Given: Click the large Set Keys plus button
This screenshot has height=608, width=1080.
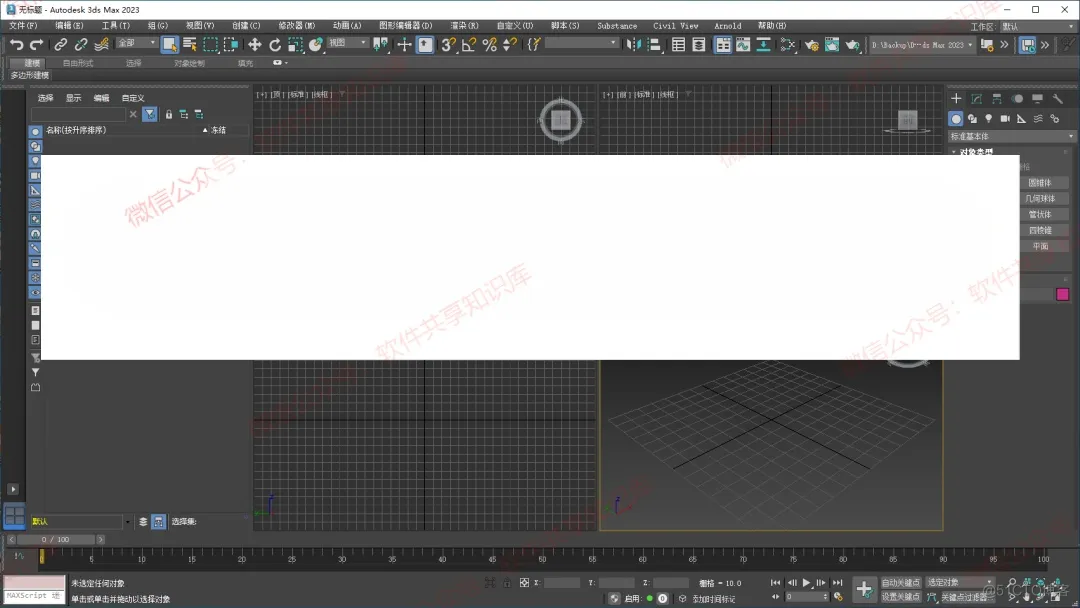Looking at the screenshot, I should pos(864,589).
